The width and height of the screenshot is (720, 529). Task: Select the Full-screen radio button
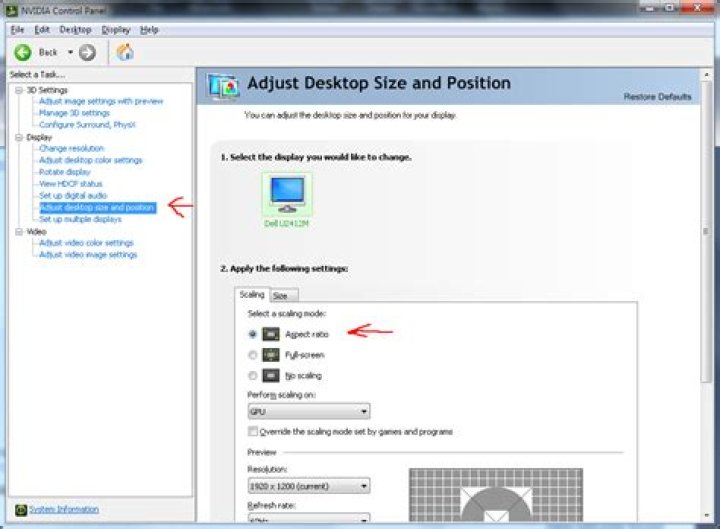click(252, 355)
